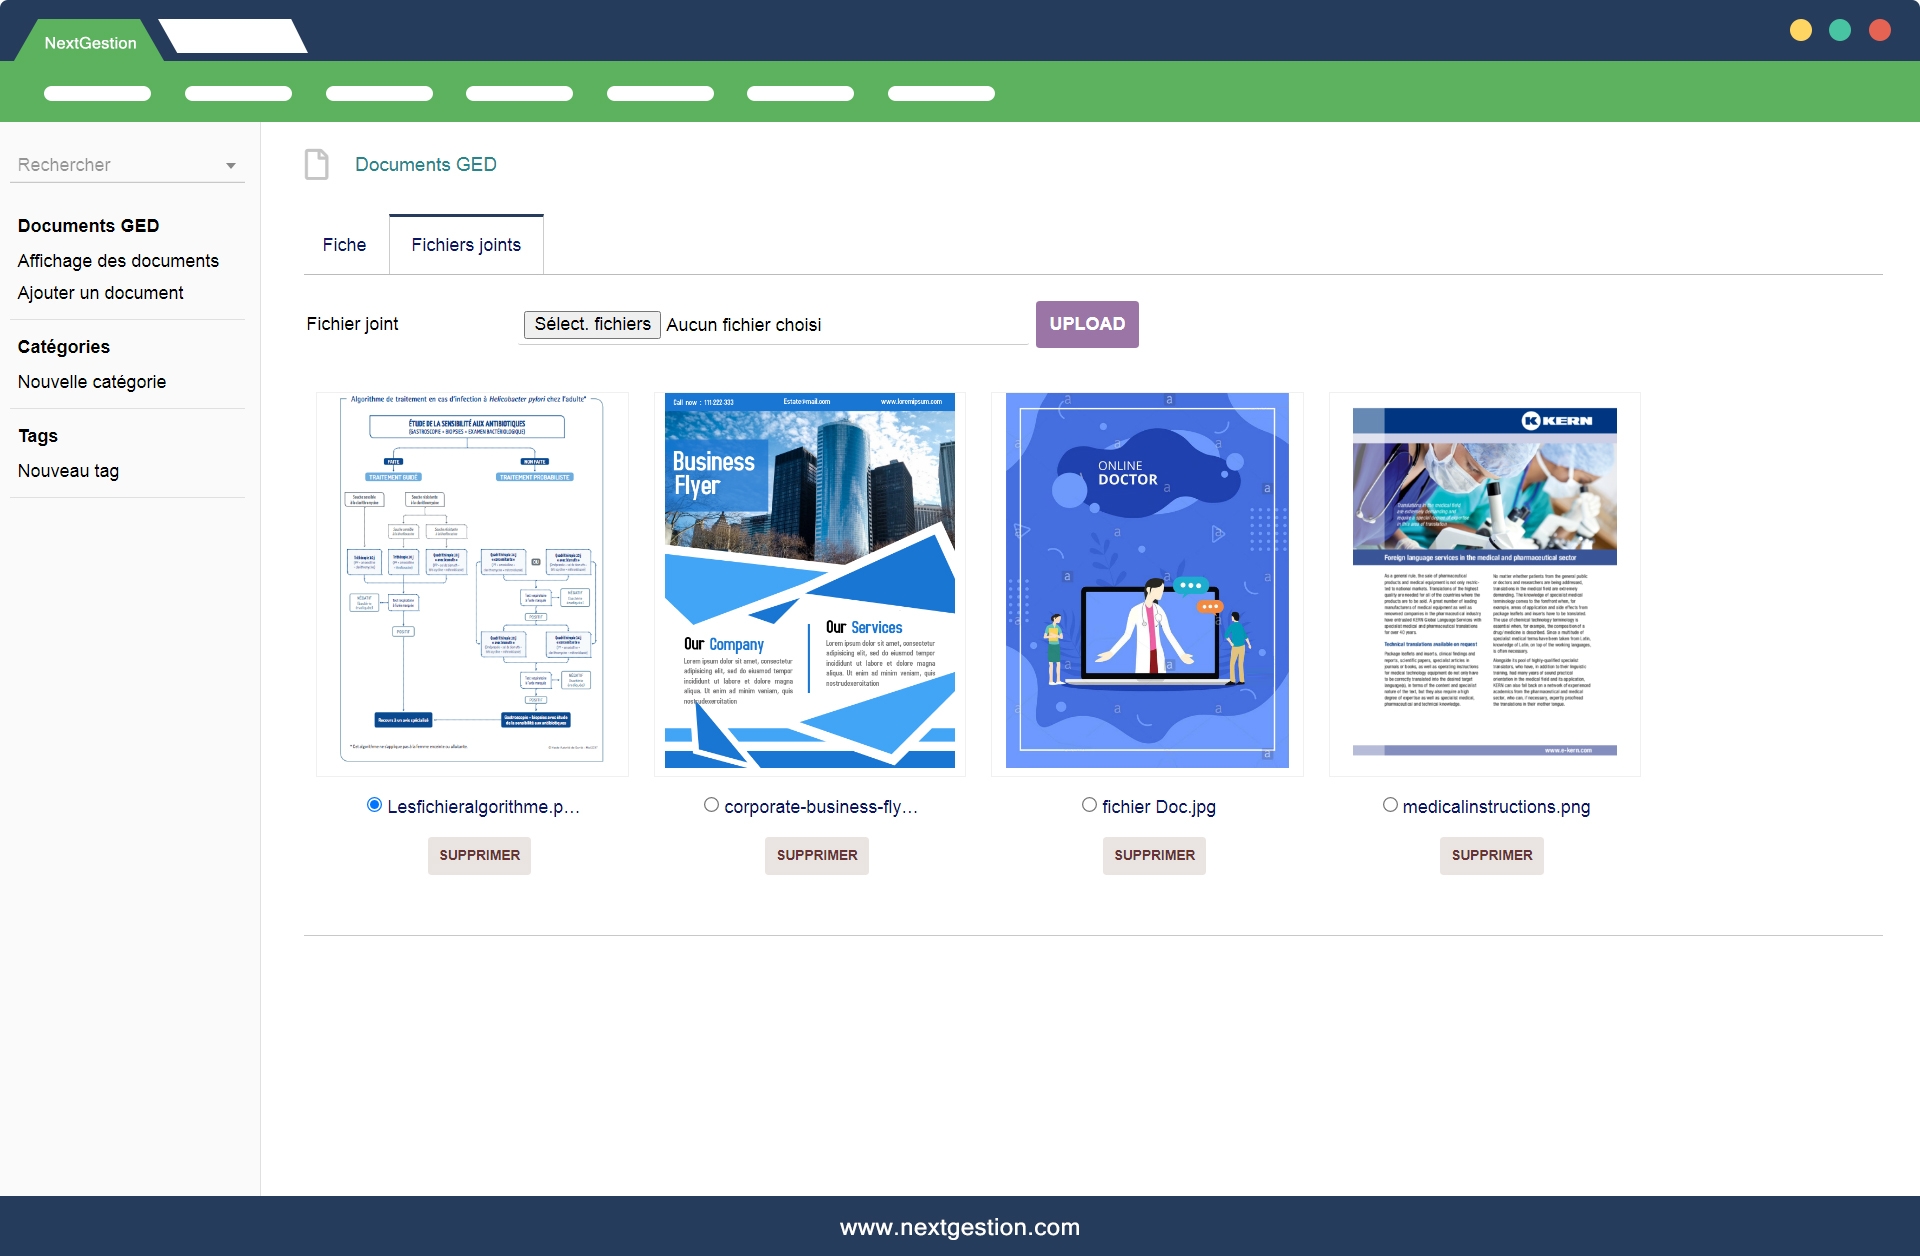Open the Online Doctor image thumbnail
This screenshot has width=1920, height=1256.
(1146, 581)
